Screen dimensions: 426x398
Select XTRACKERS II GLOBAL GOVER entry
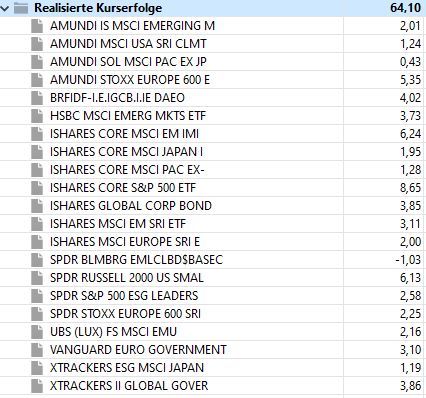(129, 386)
